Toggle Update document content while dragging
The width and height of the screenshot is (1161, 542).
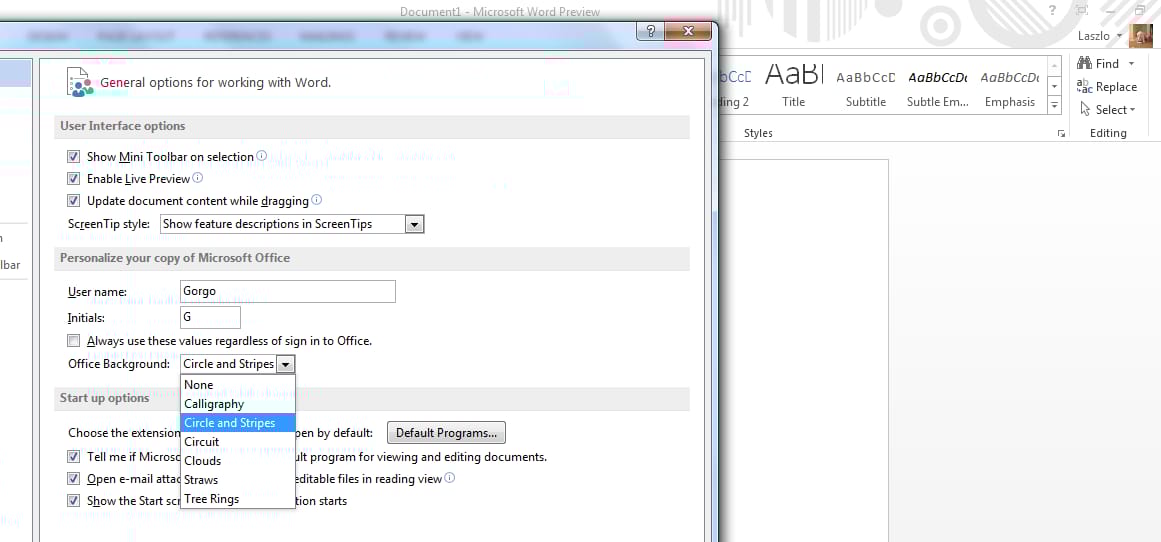pyautogui.click(x=73, y=201)
